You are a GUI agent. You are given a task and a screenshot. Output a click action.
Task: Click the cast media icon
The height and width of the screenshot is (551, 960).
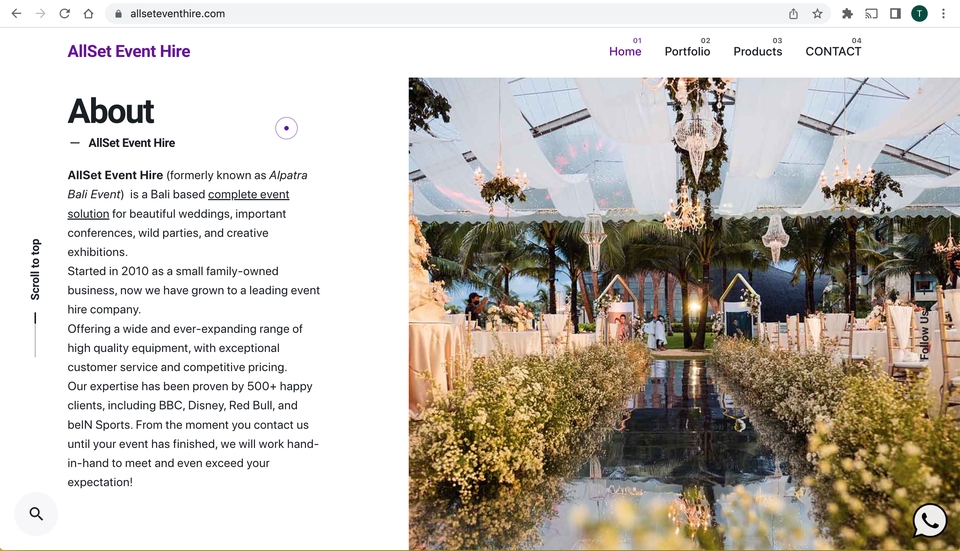click(x=871, y=13)
